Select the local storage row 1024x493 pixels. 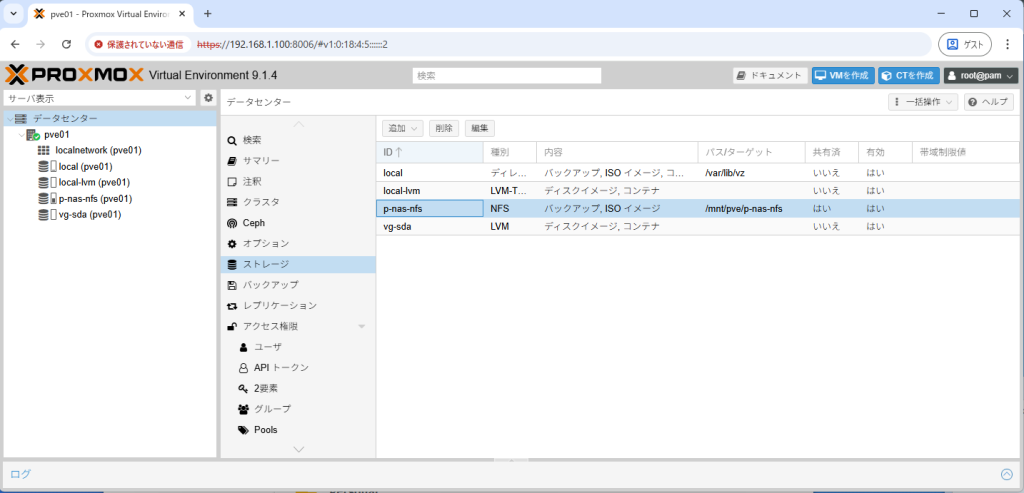(697, 173)
